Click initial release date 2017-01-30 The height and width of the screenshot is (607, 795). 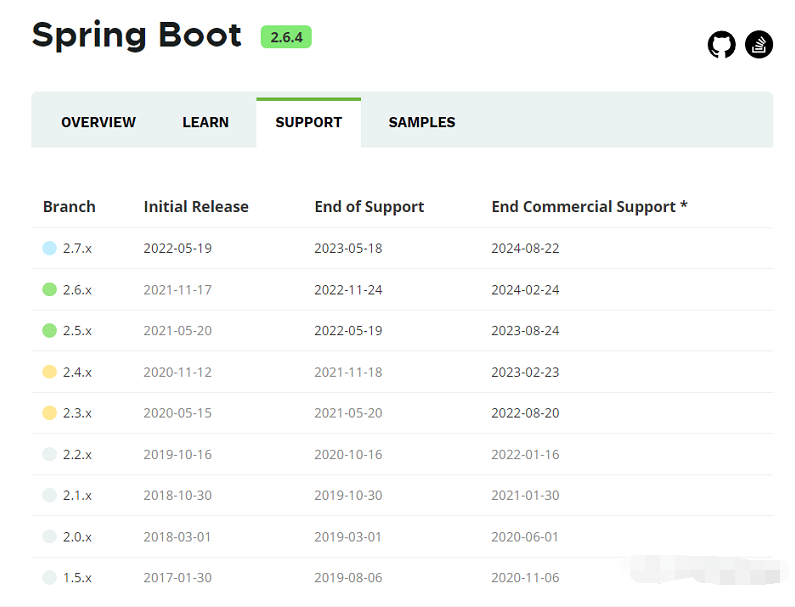tap(177, 578)
